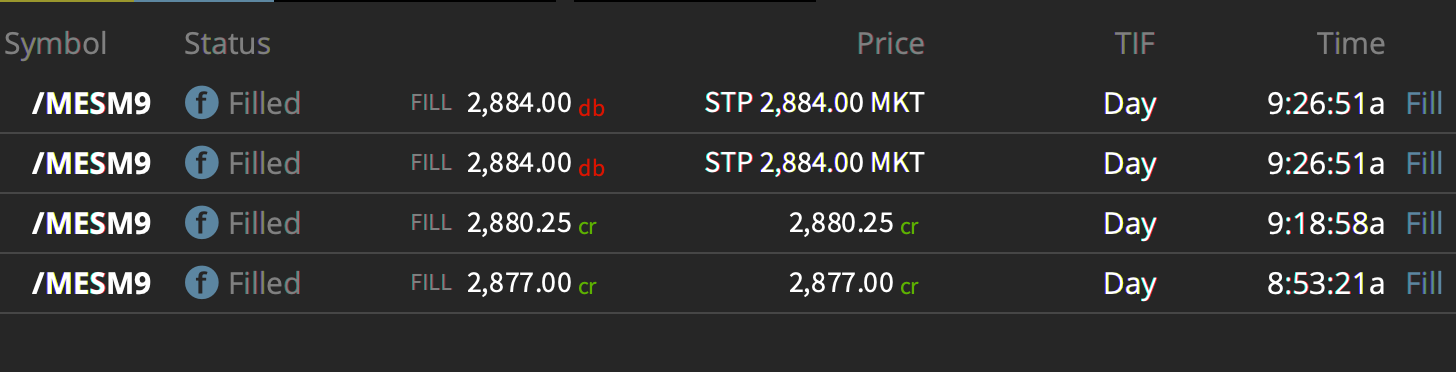Click the filled icon in the second 9:26:51a row
This screenshot has width=1456, height=372.
click(202, 163)
